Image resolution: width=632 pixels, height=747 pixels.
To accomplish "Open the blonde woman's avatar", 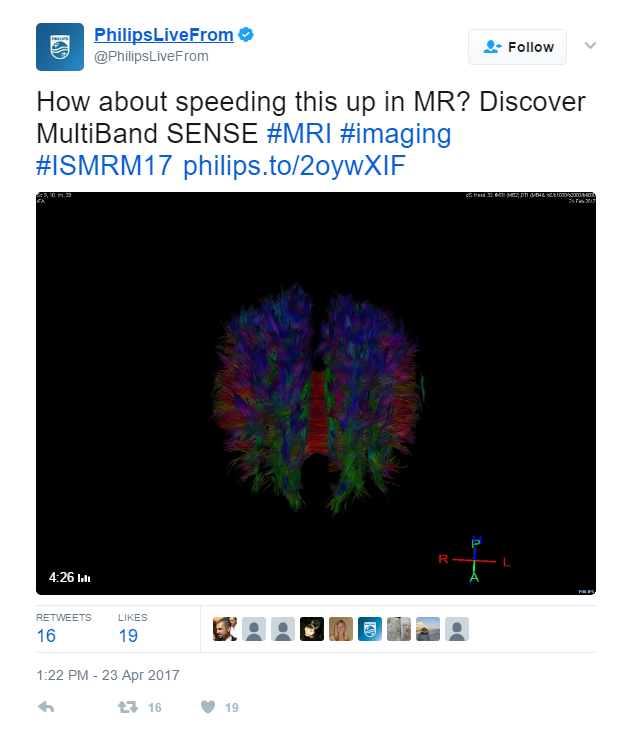I will pos(341,629).
